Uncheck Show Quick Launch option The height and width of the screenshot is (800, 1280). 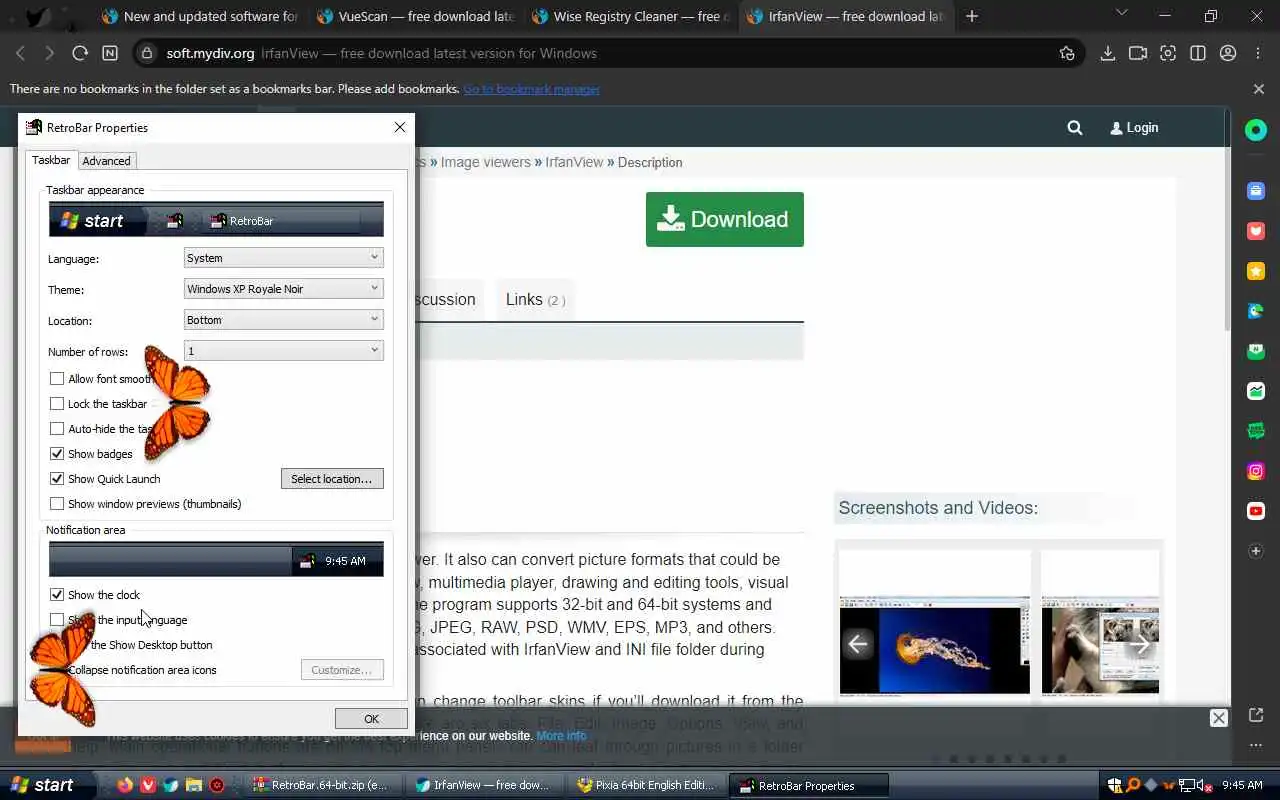point(57,479)
